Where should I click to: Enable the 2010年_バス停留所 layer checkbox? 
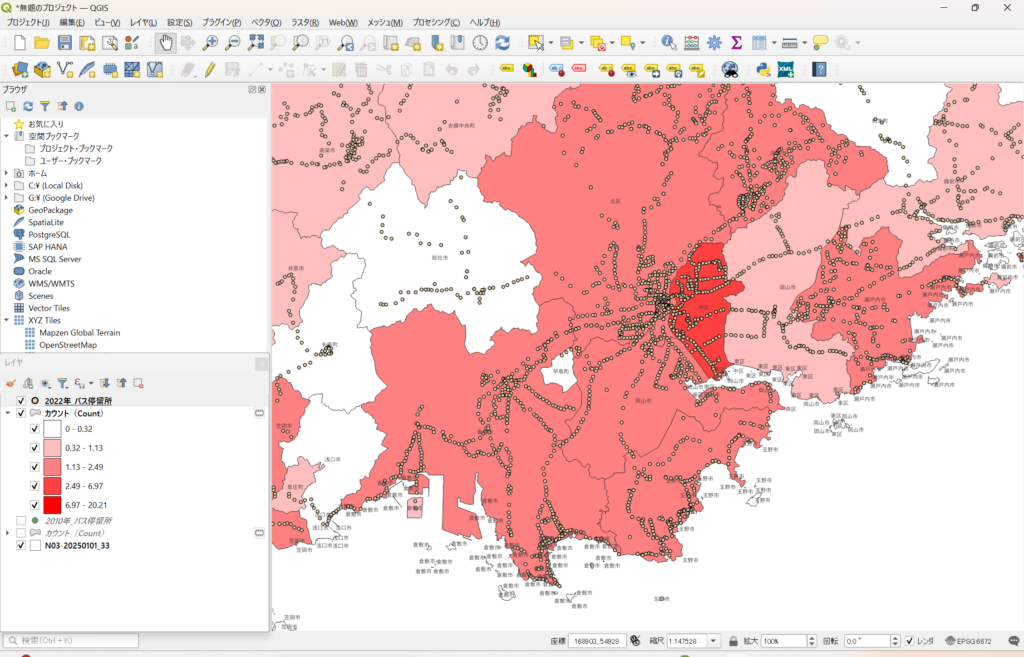click(x=21, y=521)
